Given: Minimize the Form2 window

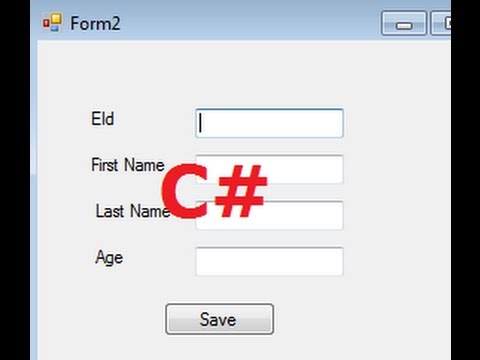Looking at the screenshot, I should point(404,23).
